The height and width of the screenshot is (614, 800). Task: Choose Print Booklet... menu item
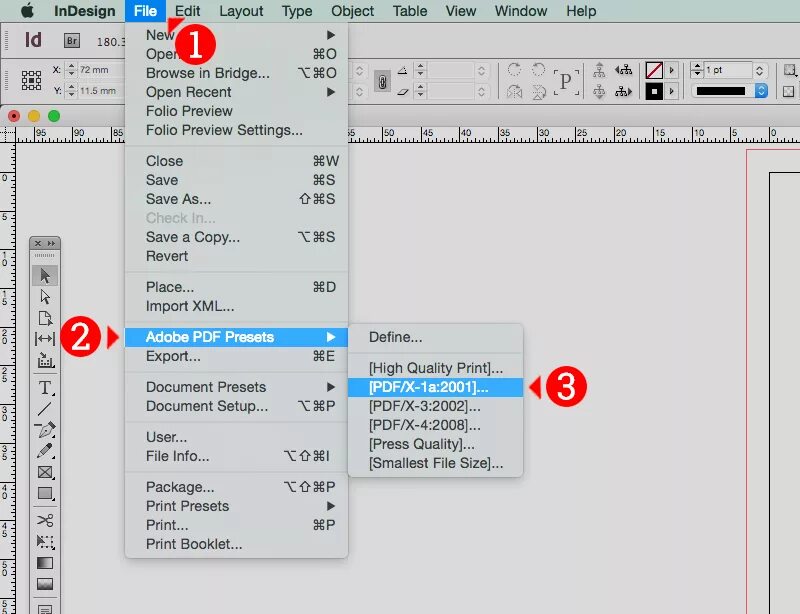[237, 544]
